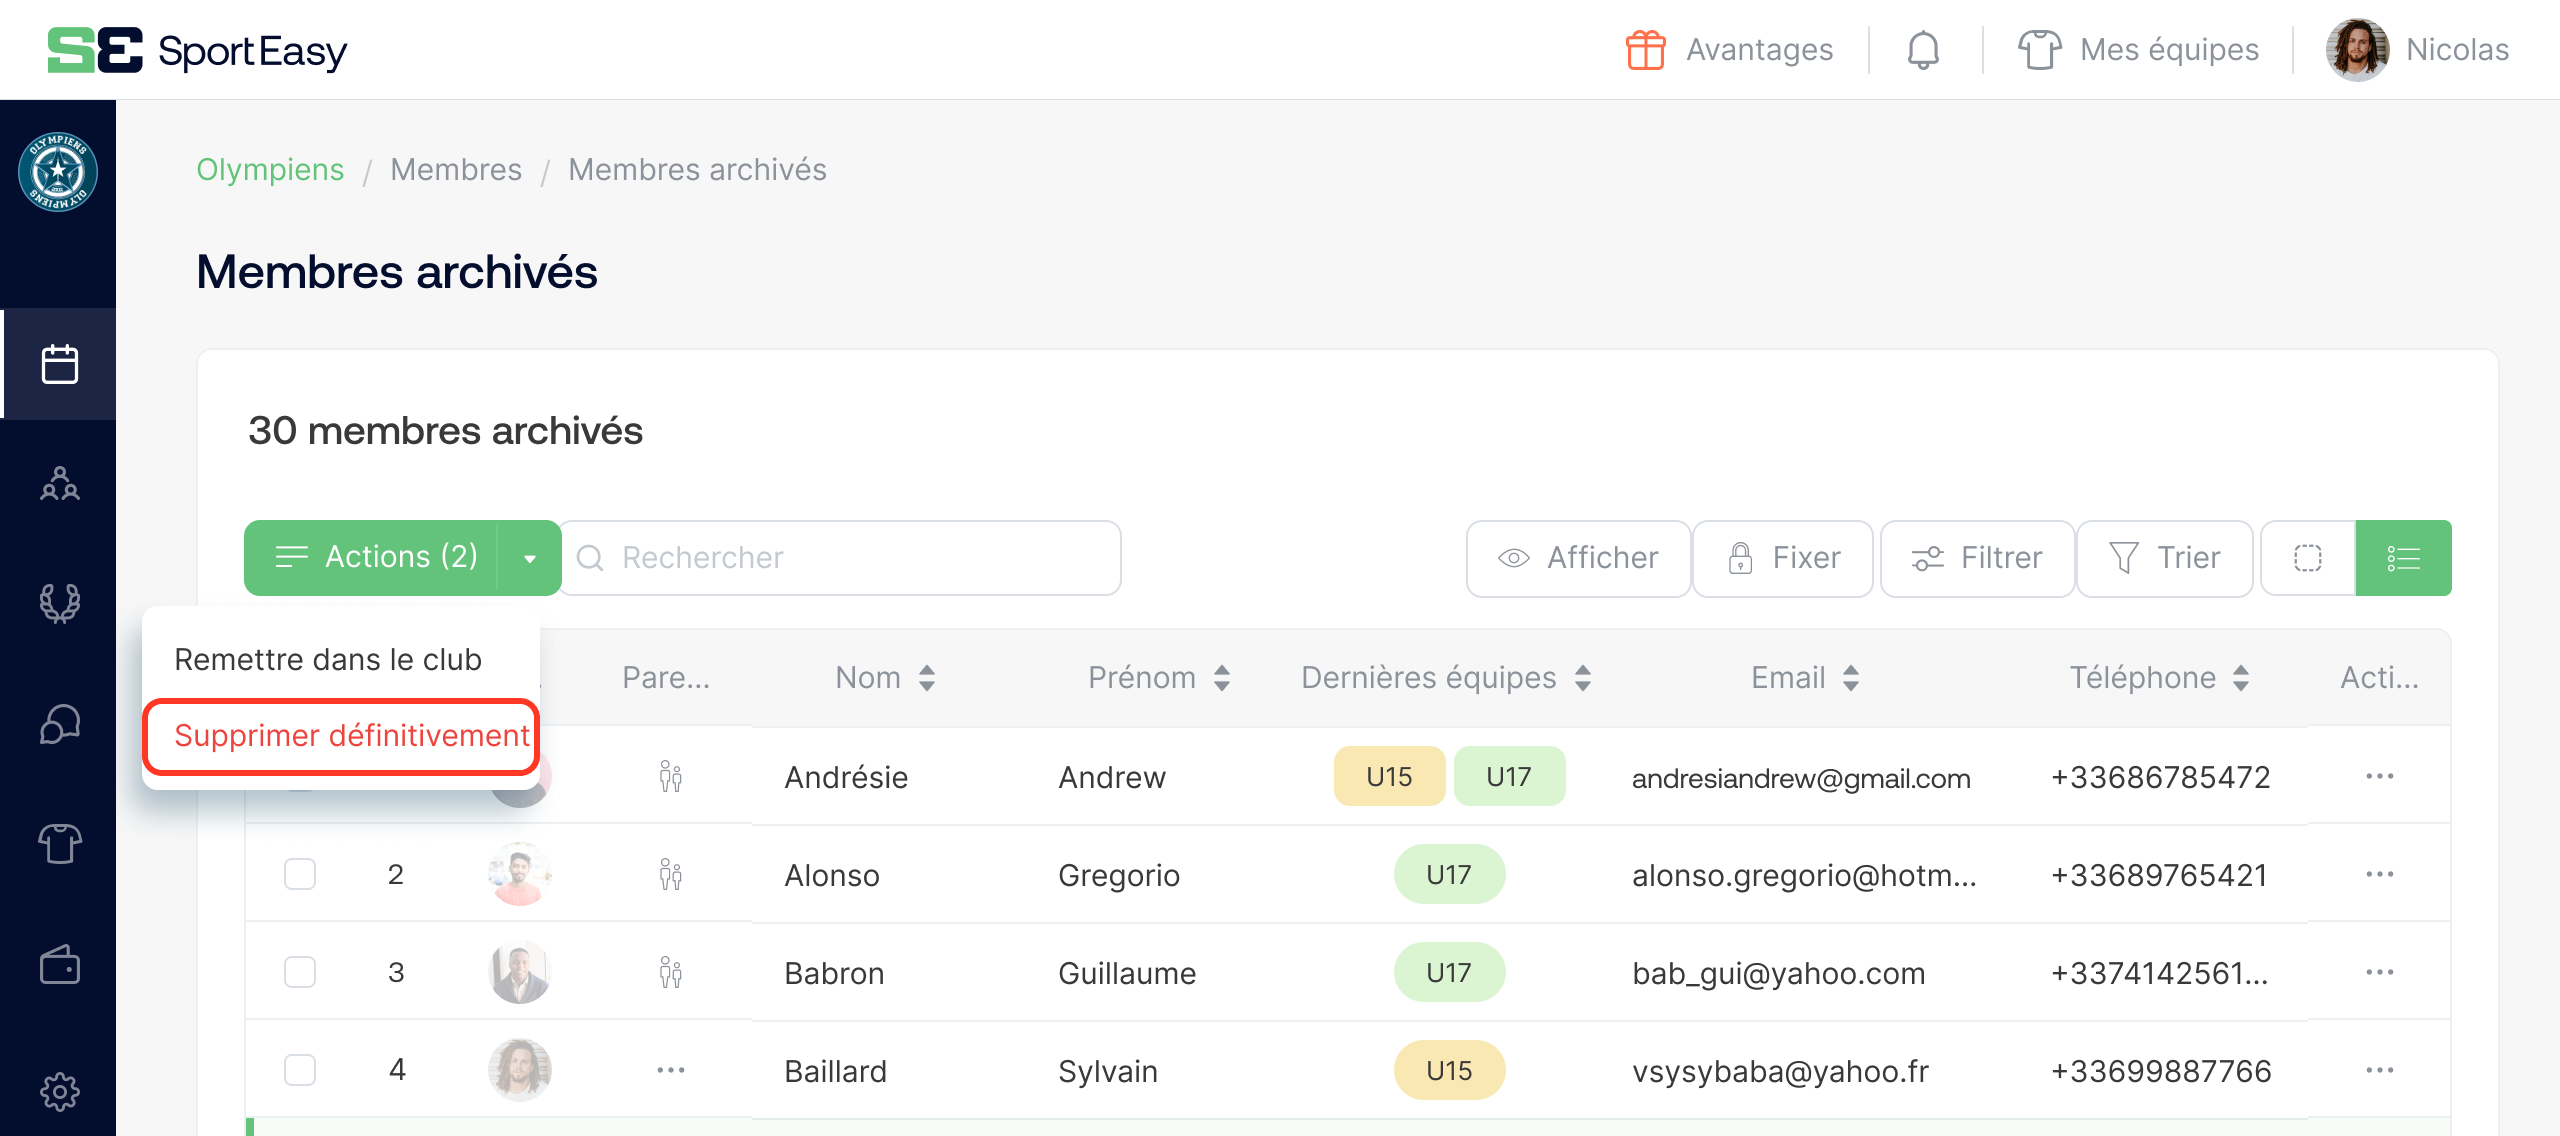Check the checkbox next to Alonso Gregorio

tap(300, 874)
